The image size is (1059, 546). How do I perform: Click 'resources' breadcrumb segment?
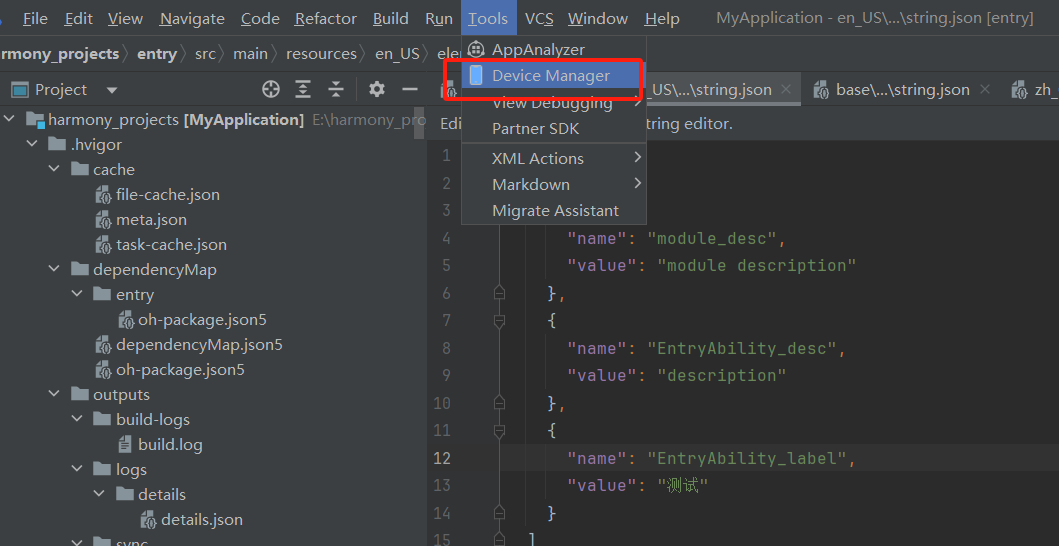point(321,53)
